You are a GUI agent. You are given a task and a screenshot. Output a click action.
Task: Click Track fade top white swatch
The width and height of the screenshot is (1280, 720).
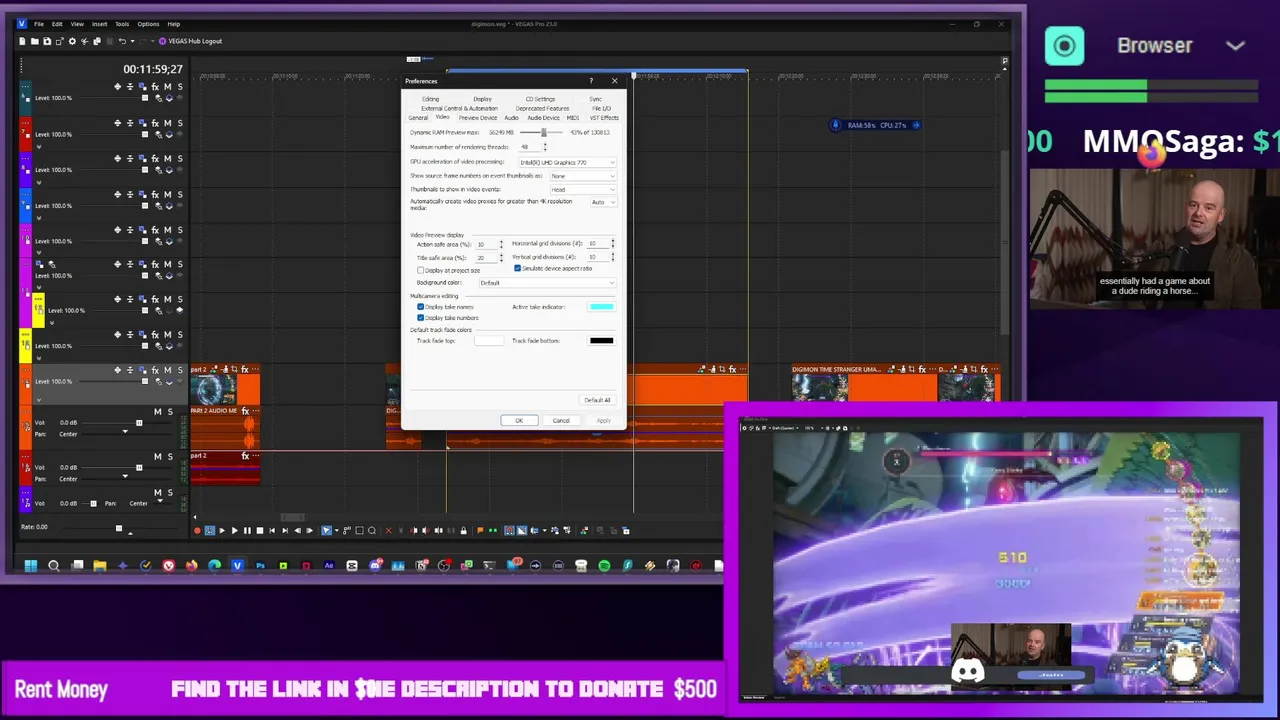(489, 341)
